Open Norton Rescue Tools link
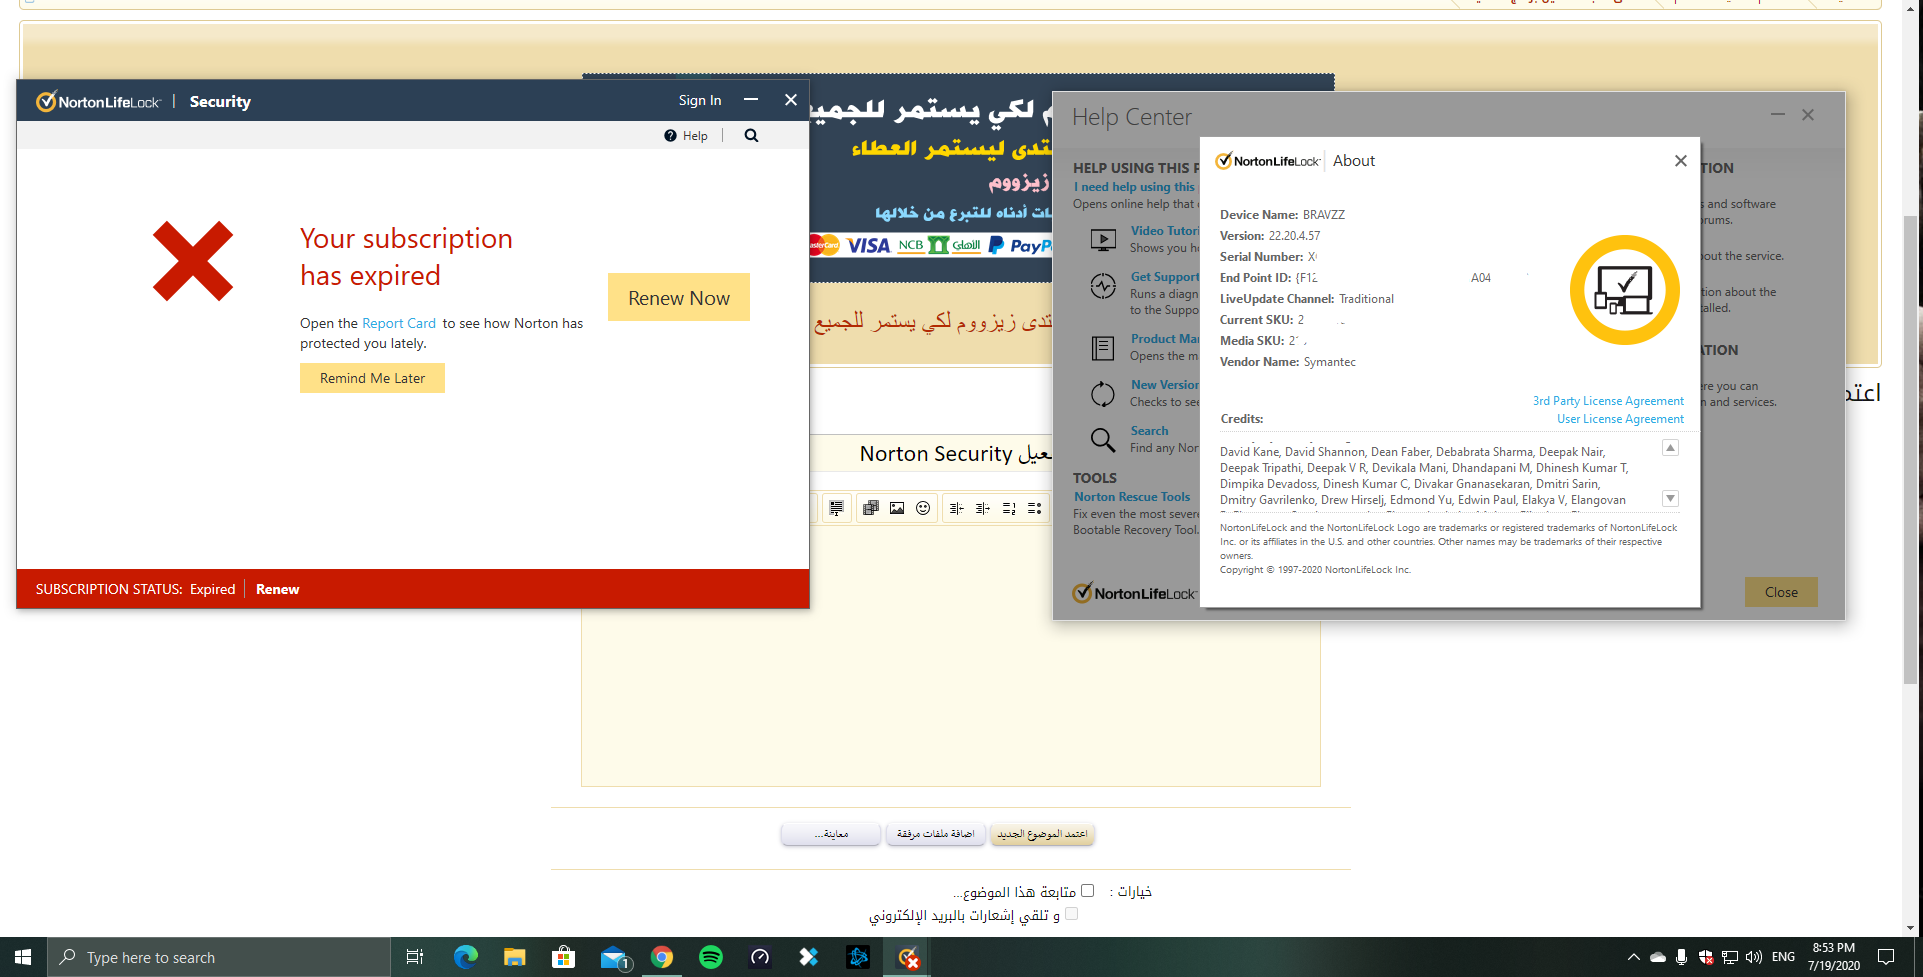Viewport: 1923px width, 977px height. [1132, 497]
